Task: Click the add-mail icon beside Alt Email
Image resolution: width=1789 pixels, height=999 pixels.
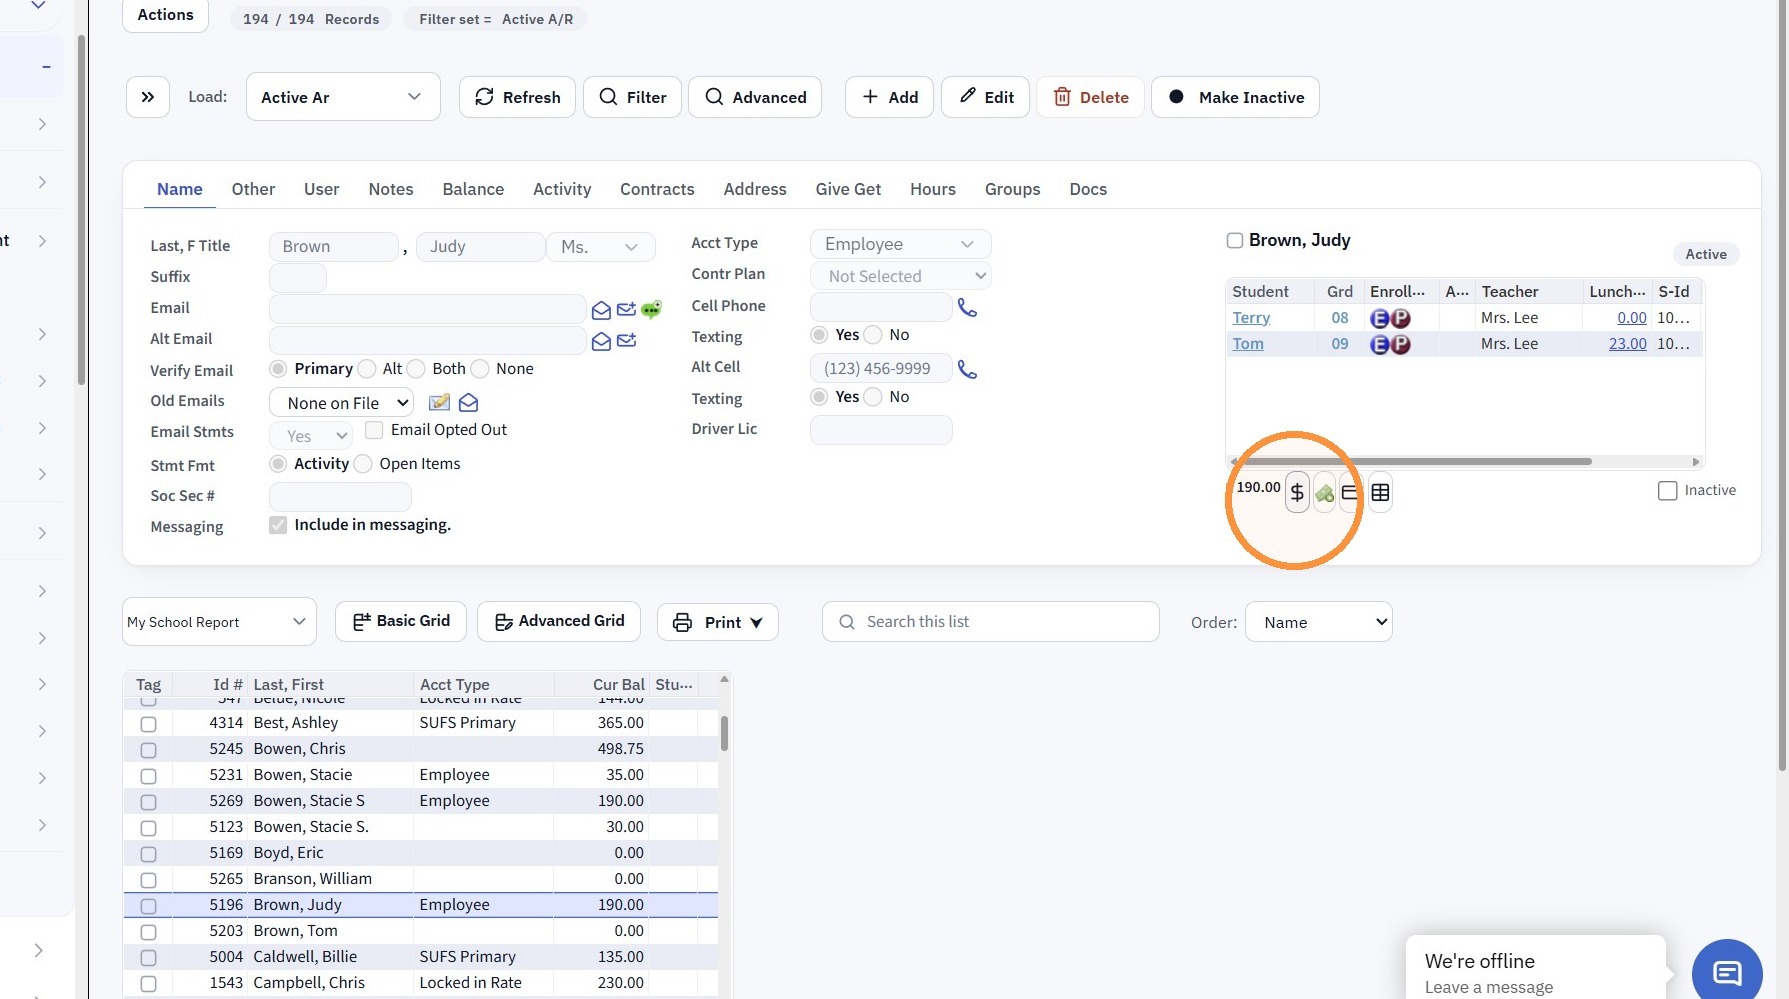Action: pyautogui.click(x=627, y=341)
